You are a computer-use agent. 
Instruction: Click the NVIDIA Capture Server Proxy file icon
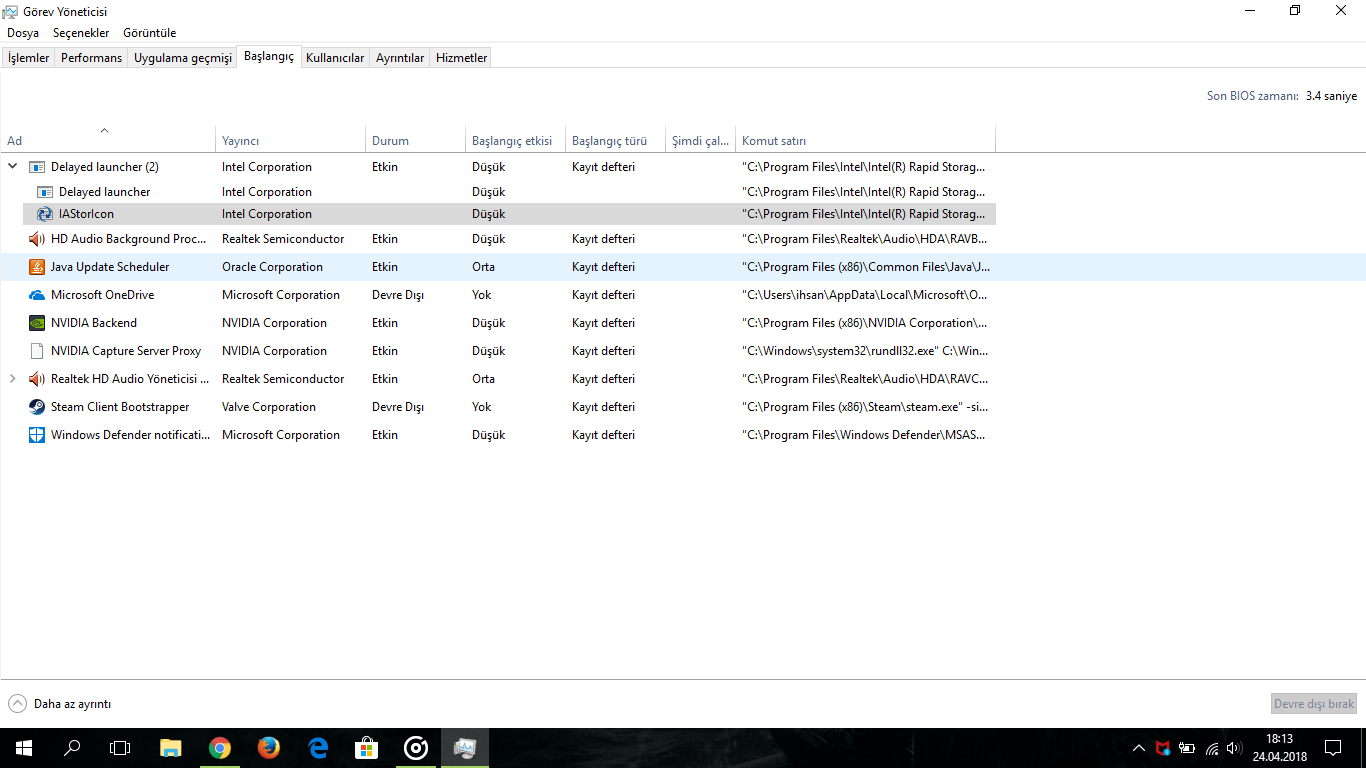point(37,351)
